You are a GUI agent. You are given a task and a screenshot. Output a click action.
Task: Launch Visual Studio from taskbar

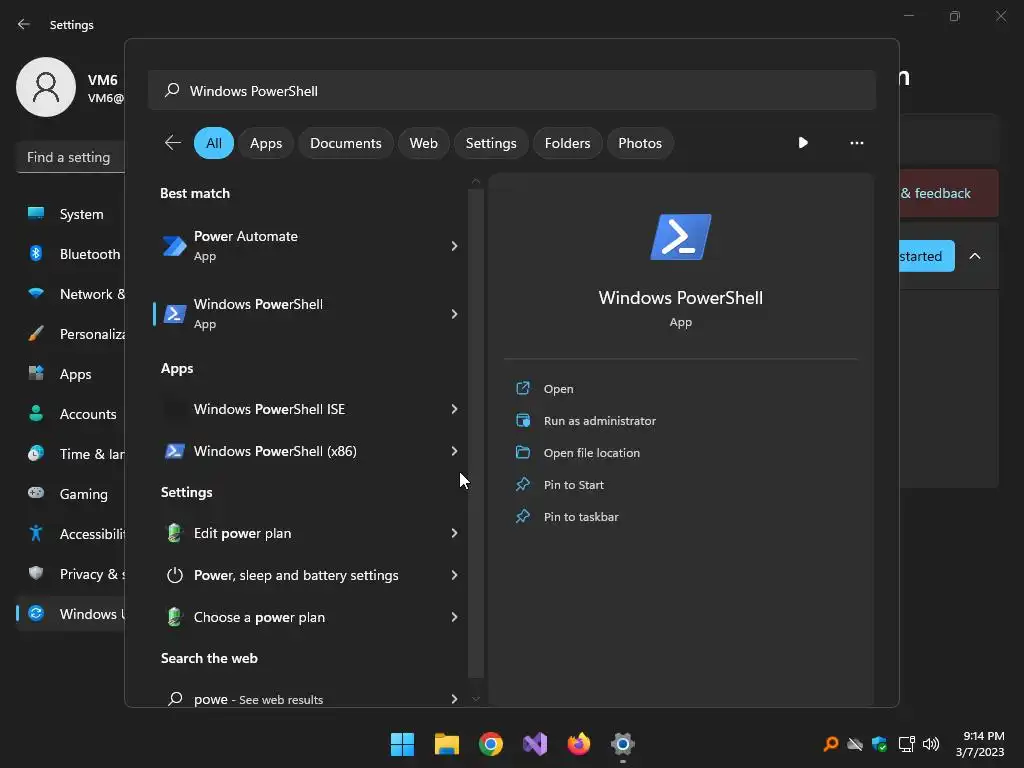[x=535, y=744]
